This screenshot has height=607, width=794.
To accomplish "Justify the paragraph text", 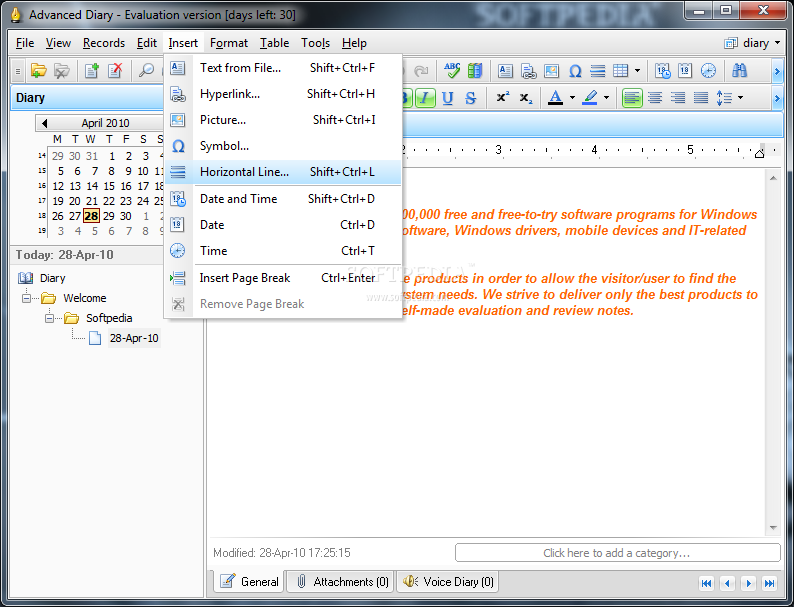I will click(701, 98).
